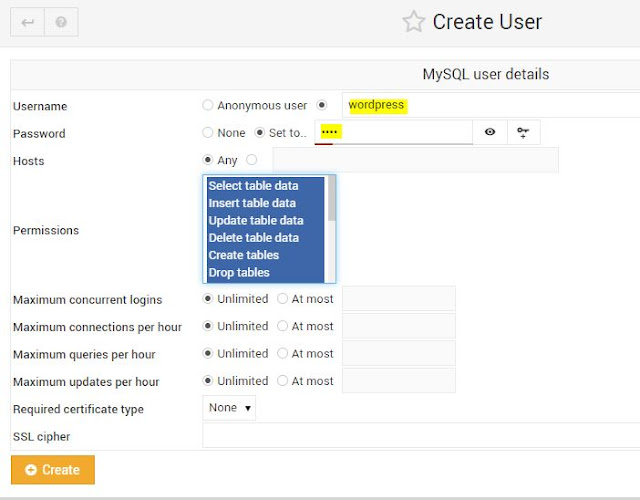640x500 pixels.
Task: Set Maximum concurrent logins to At most
Action: pyautogui.click(x=282, y=299)
